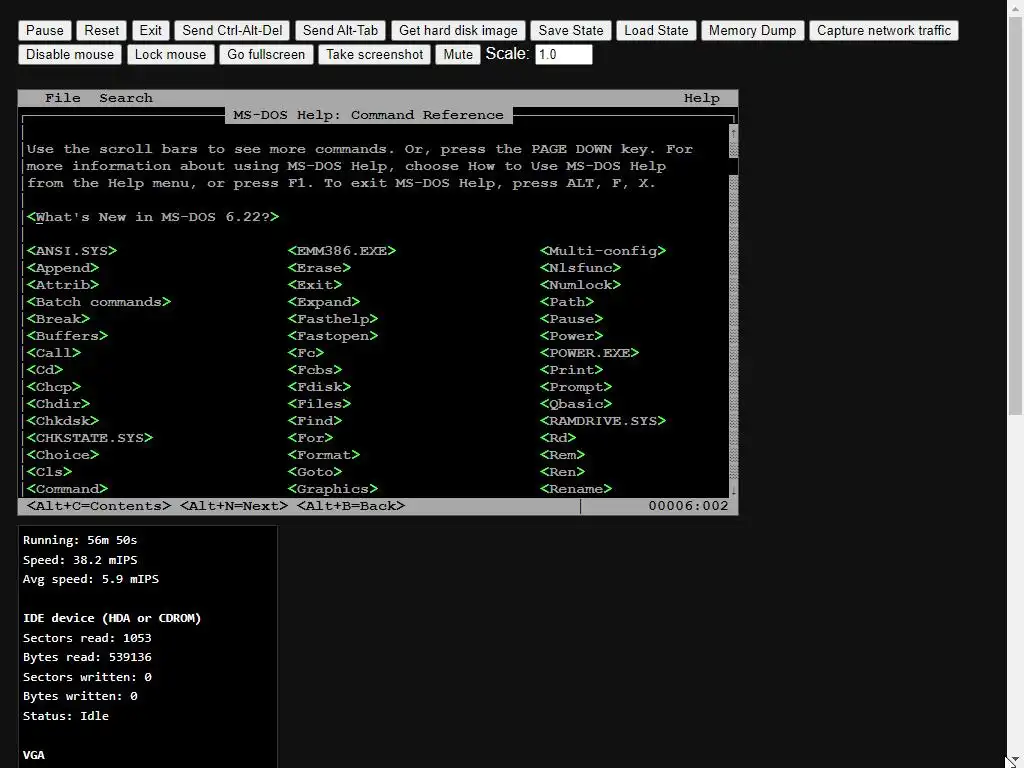Open the Multi-config help topic
Viewport: 1024px width, 768px height.
(x=603, y=251)
